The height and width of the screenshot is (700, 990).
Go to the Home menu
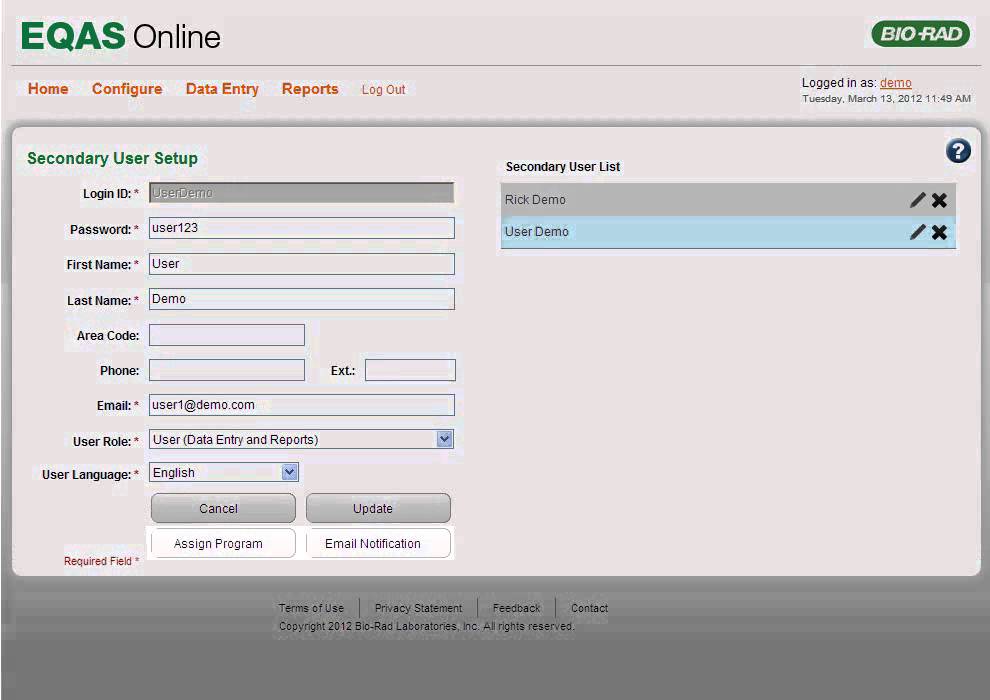pyautogui.click(x=48, y=89)
